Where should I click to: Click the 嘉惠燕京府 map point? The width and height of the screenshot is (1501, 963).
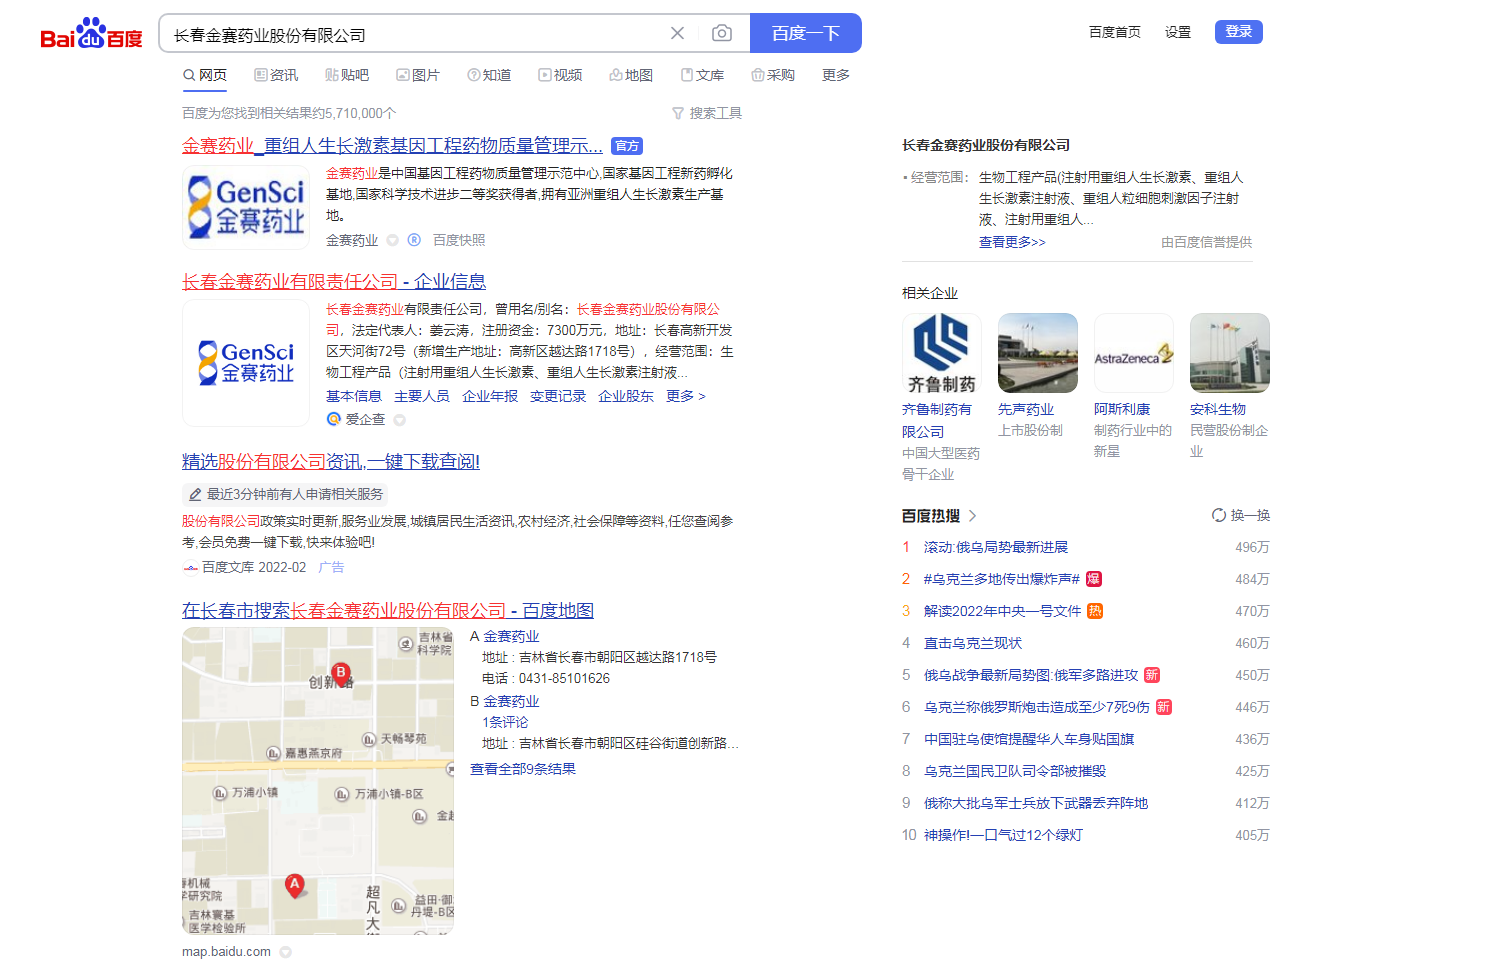click(306, 753)
